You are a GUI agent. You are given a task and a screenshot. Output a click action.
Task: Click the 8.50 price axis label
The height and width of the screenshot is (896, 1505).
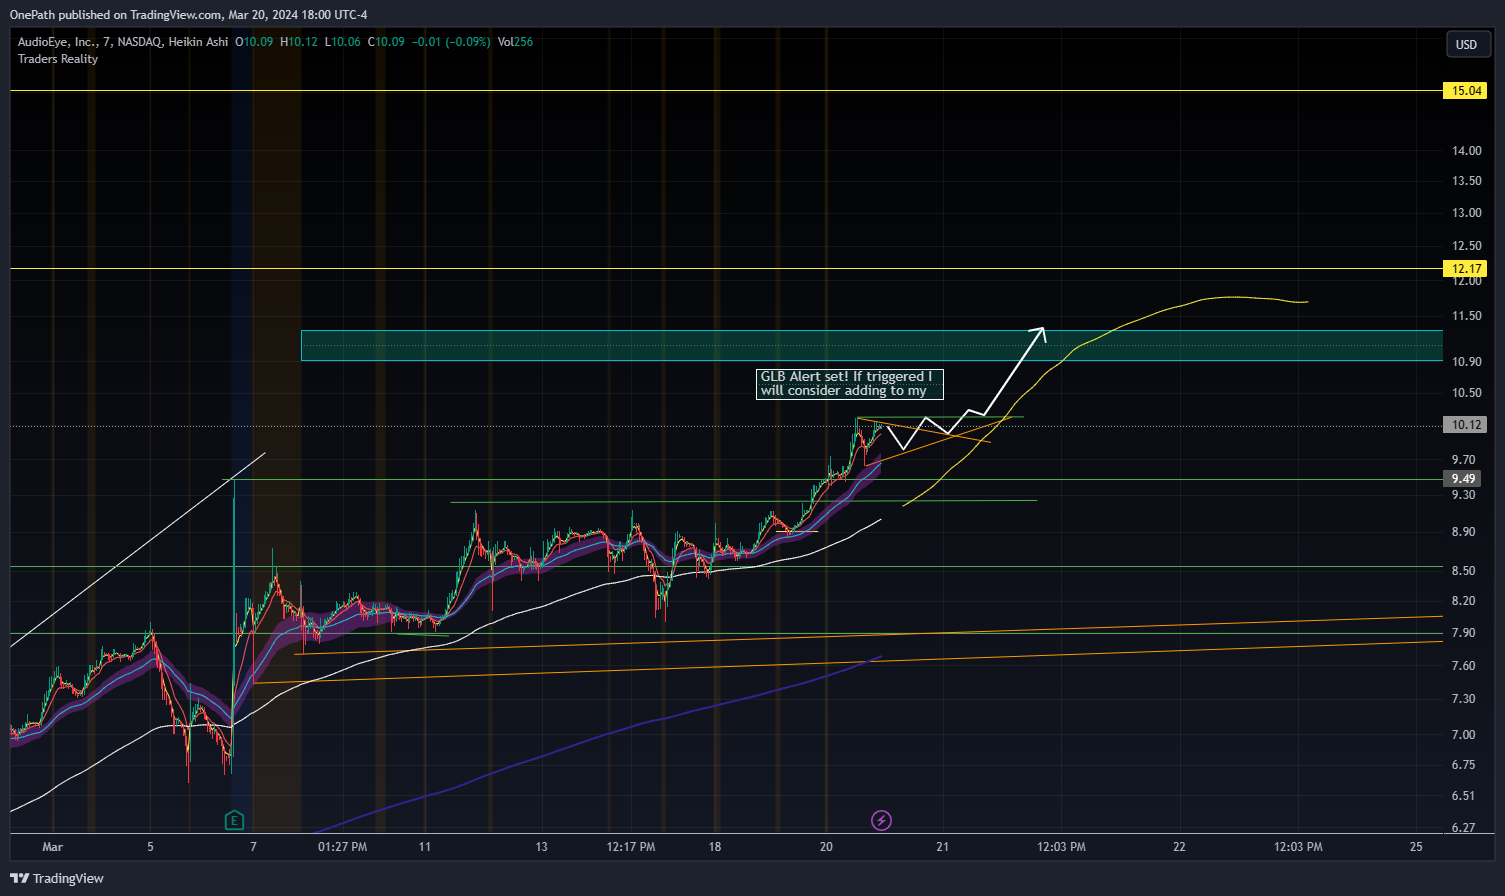point(1464,571)
